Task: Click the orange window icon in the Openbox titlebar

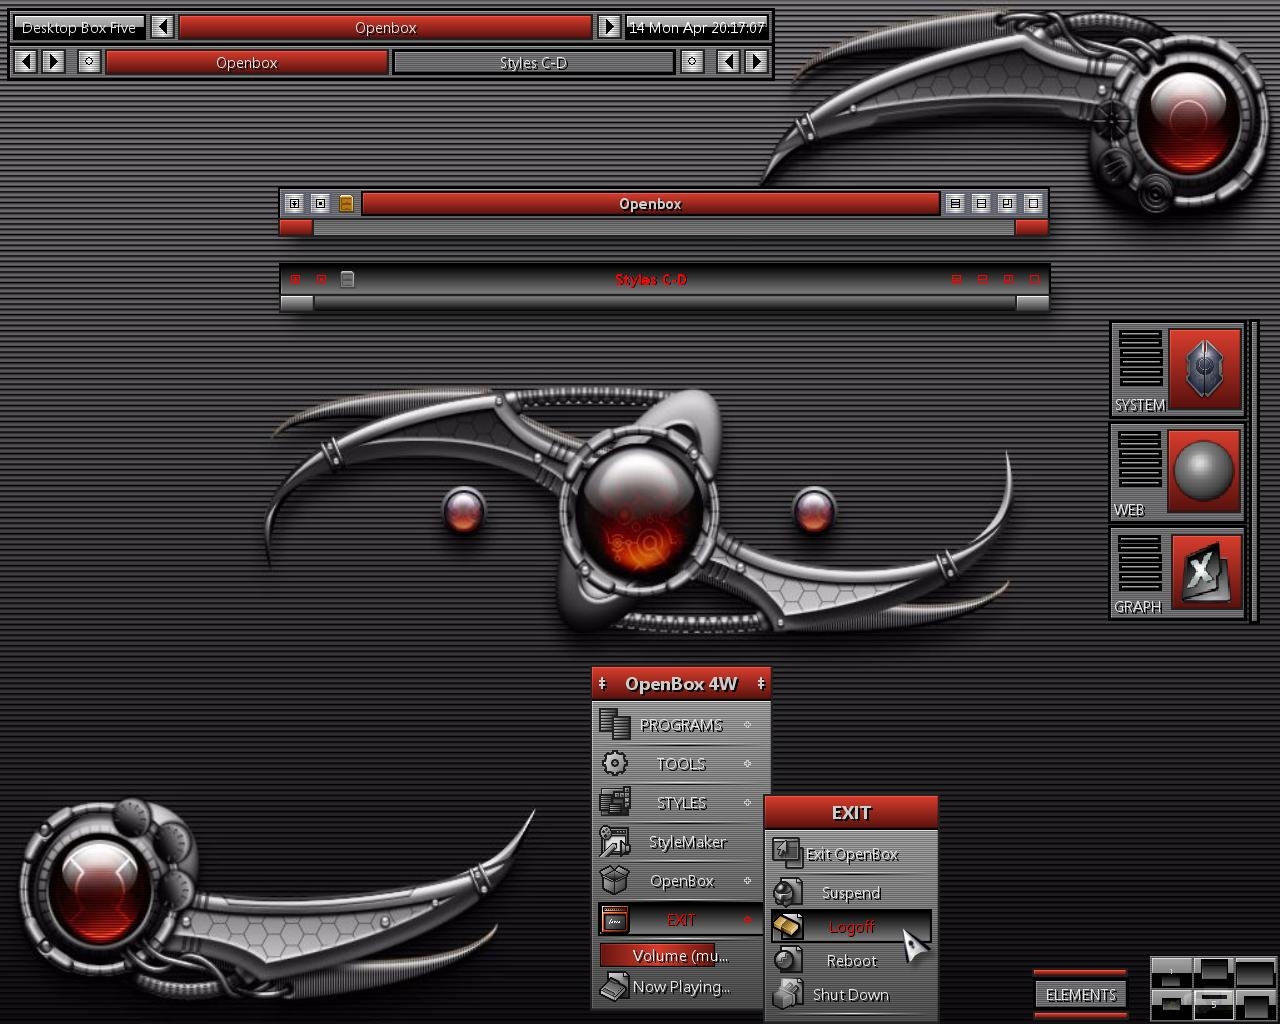Action: (346, 204)
